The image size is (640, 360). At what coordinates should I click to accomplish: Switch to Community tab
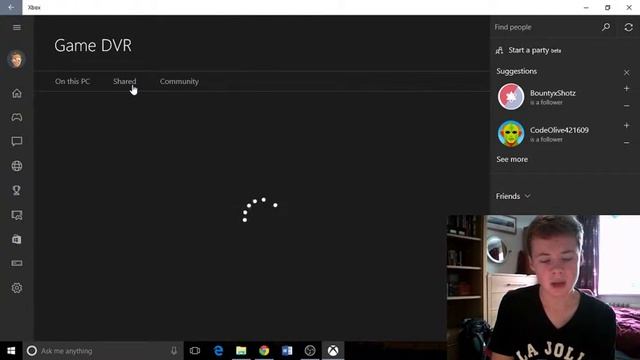179,81
